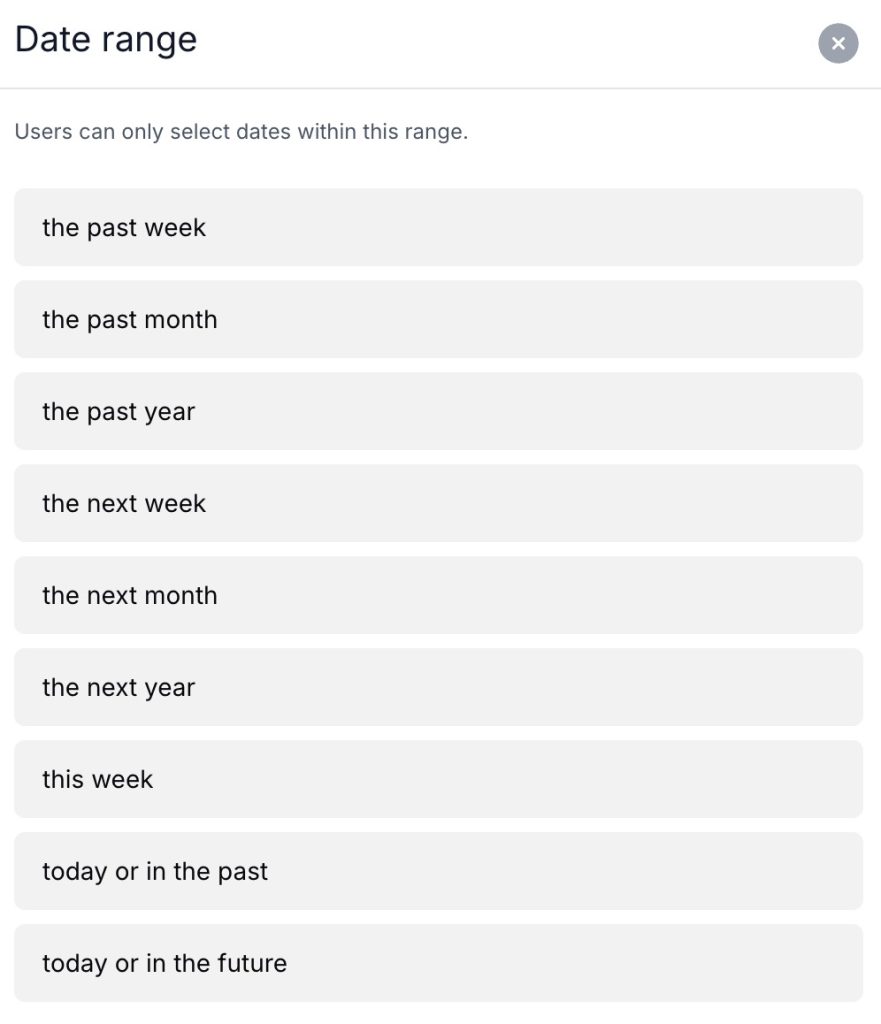This screenshot has width=881, height=1024.
Task: Set range to "the next year"
Action: (438, 687)
